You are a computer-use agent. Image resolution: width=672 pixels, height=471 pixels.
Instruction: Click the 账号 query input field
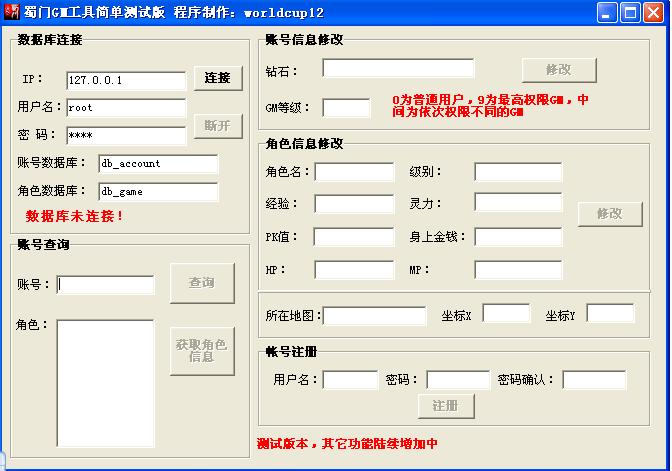tap(106, 285)
